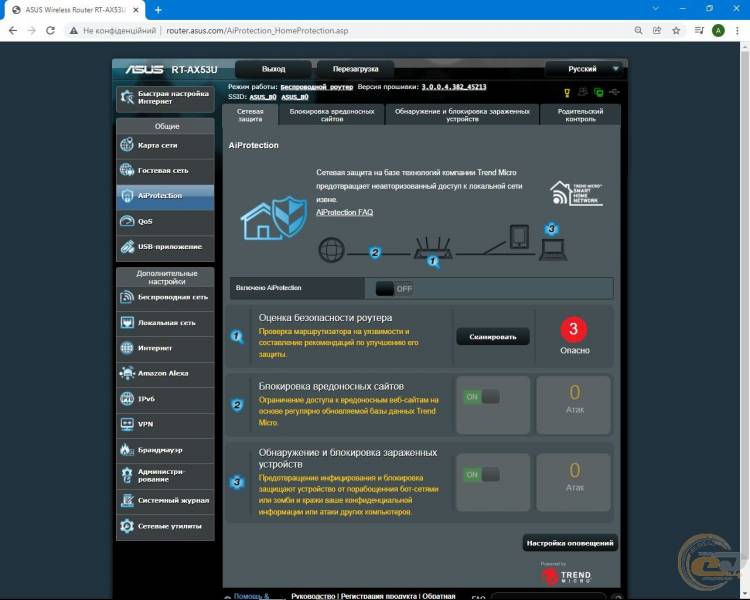Open Local network (Локальная сеть) icon

click(127, 322)
